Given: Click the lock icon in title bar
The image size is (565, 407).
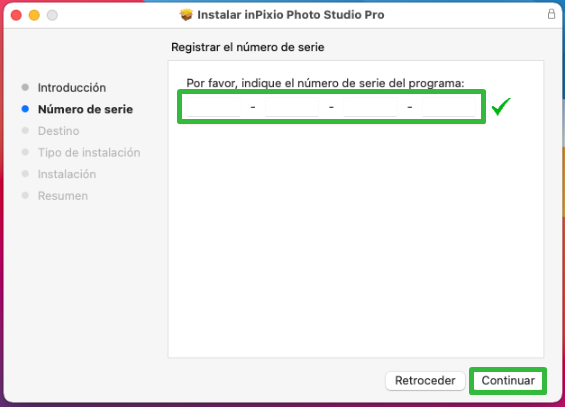Looking at the screenshot, I should (551, 14).
